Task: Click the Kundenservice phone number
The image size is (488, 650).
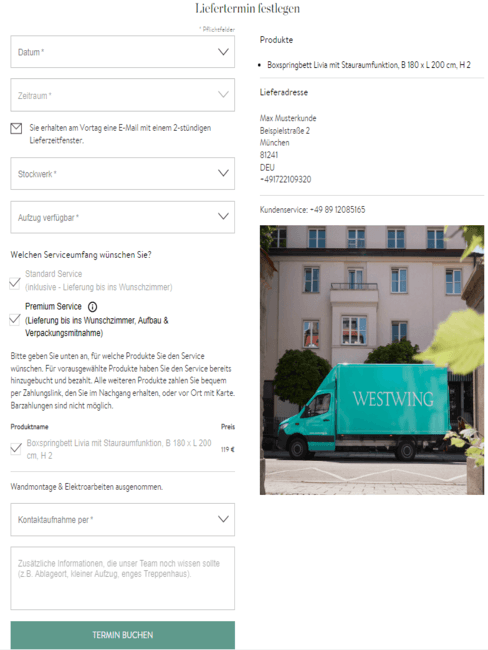Action: point(337,210)
